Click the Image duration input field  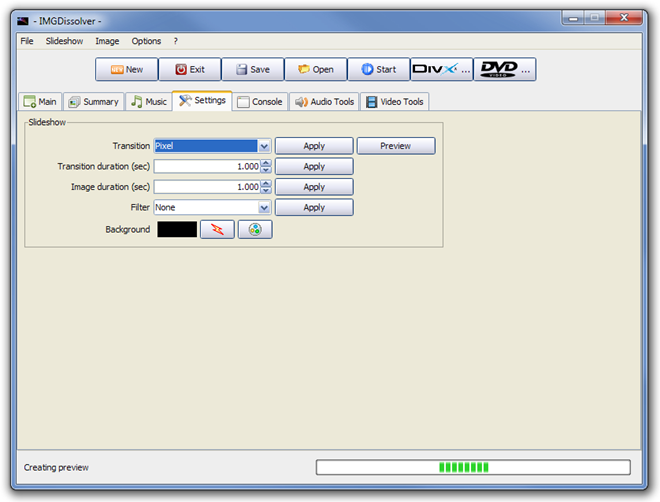207,187
